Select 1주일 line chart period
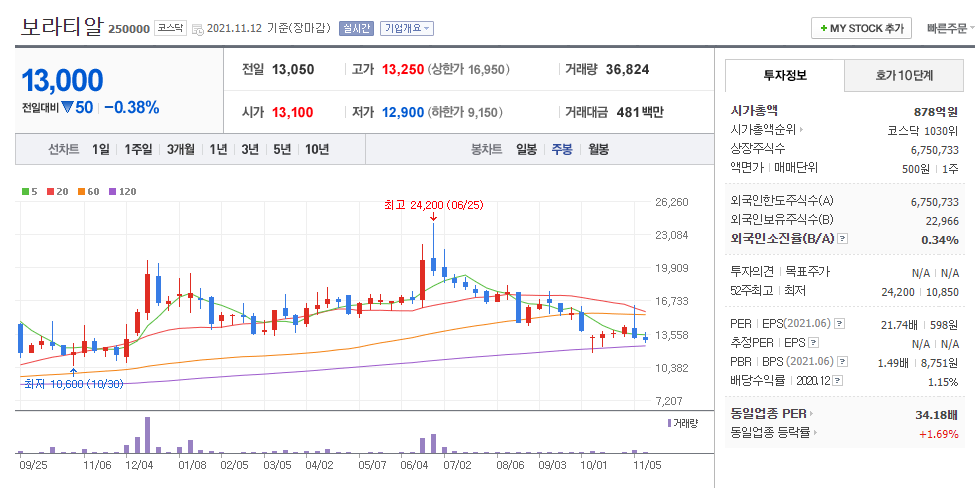 pyautogui.click(x=138, y=149)
